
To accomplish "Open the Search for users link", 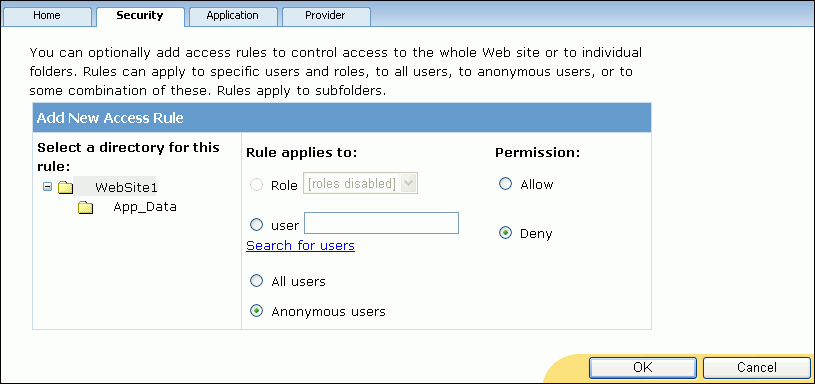I will 300,245.
